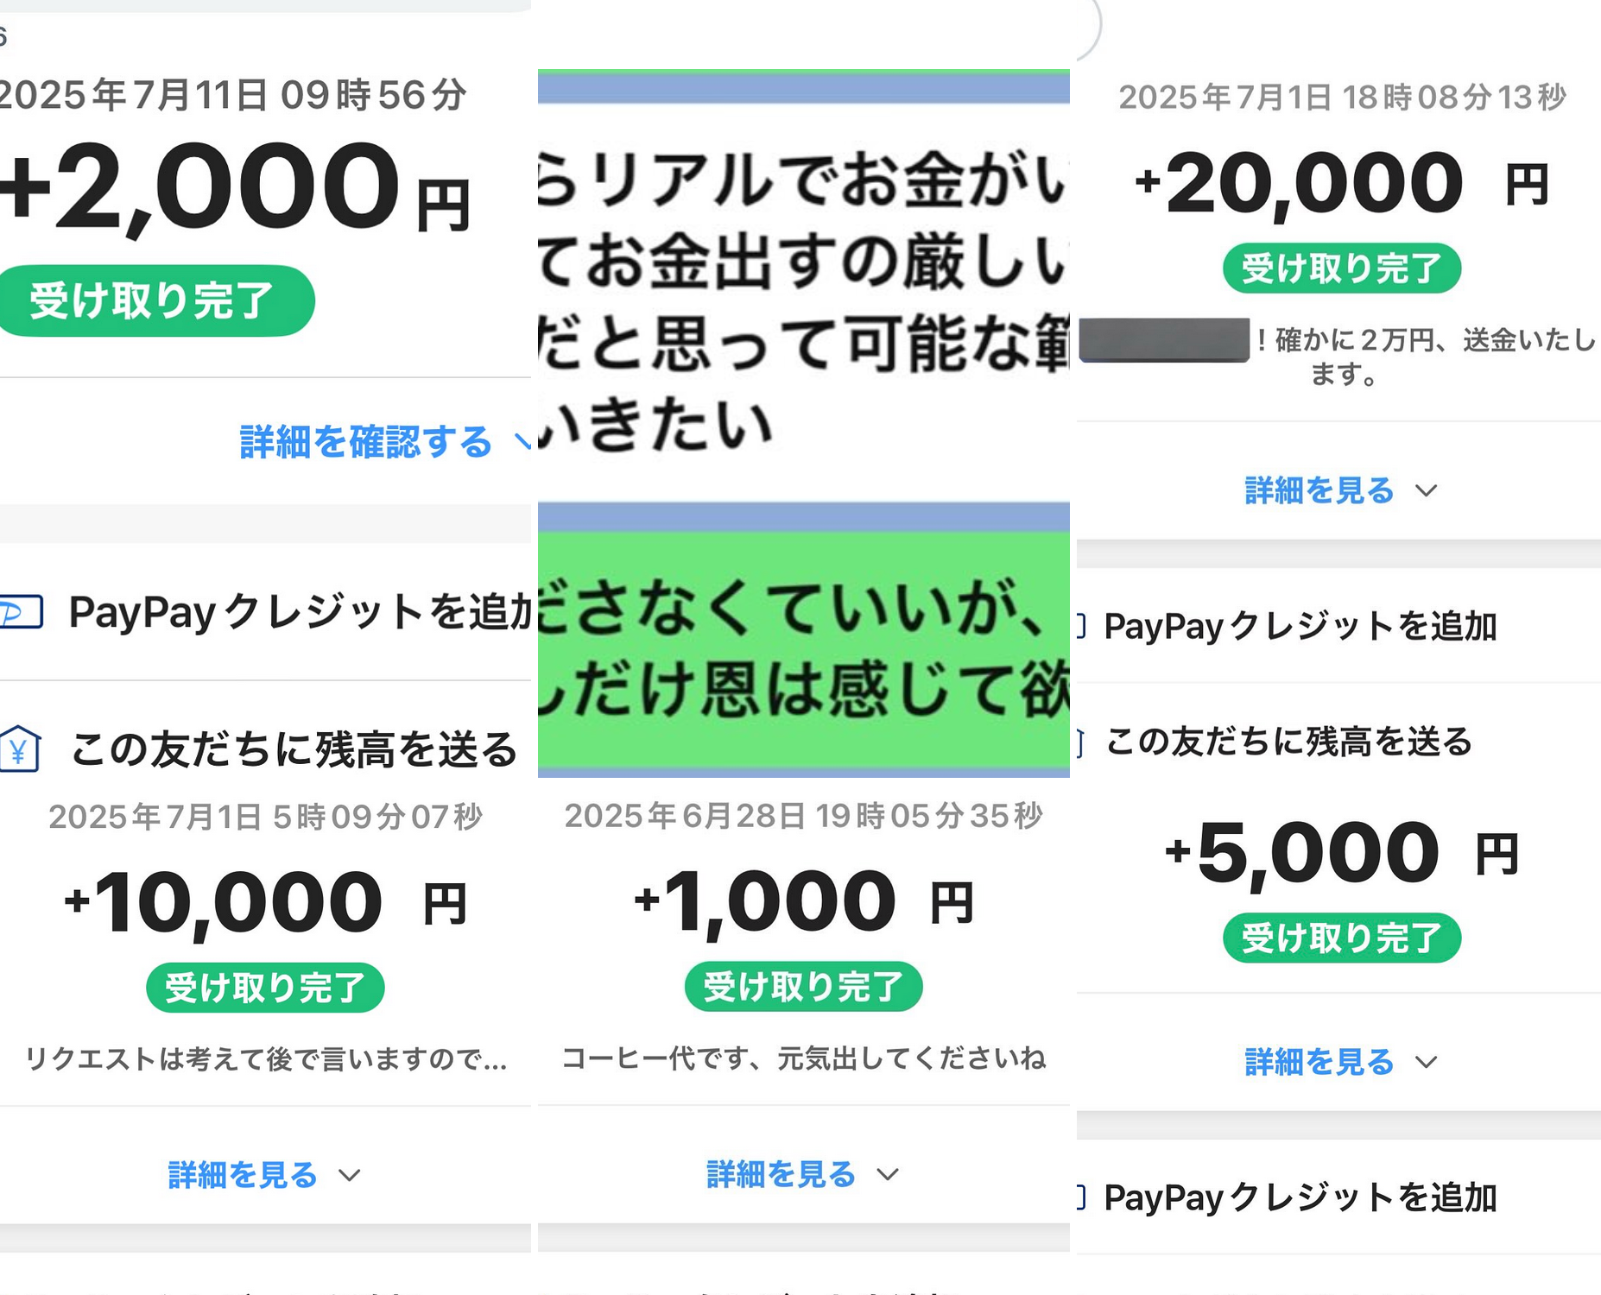The width and height of the screenshot is (1601, 1295).
Task: Click the green highlighted text block
Action: click(803, 649)
